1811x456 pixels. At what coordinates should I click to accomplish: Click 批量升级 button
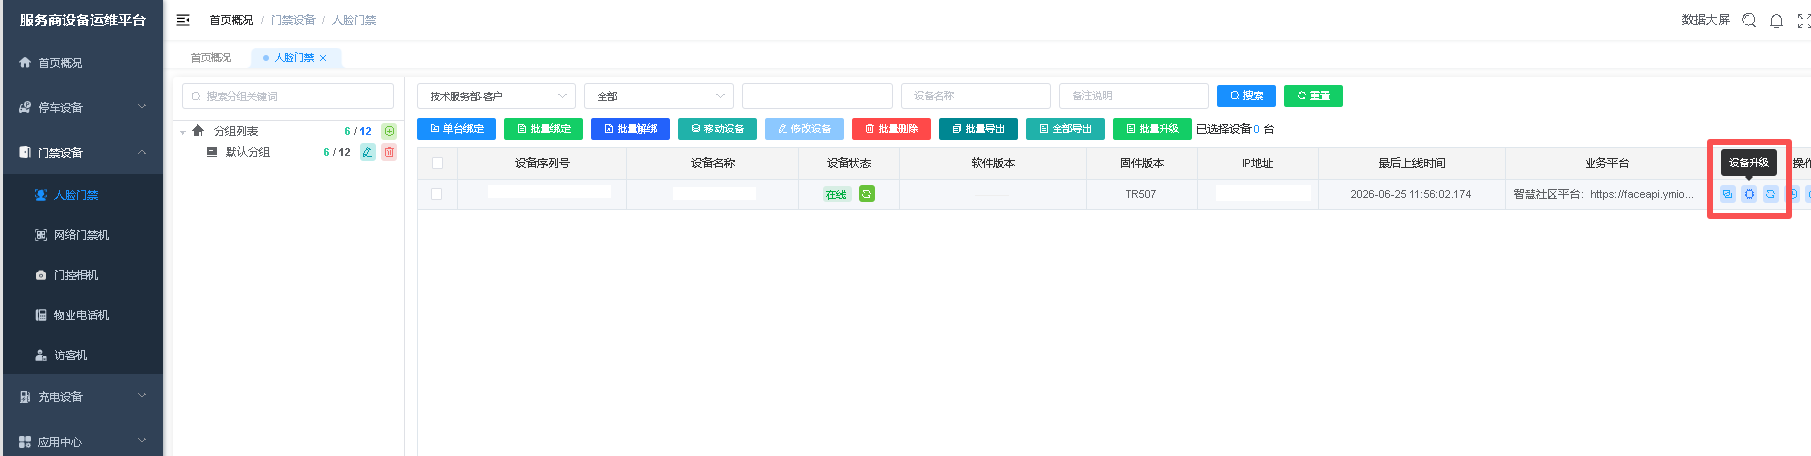click(x=1152, y=129)
